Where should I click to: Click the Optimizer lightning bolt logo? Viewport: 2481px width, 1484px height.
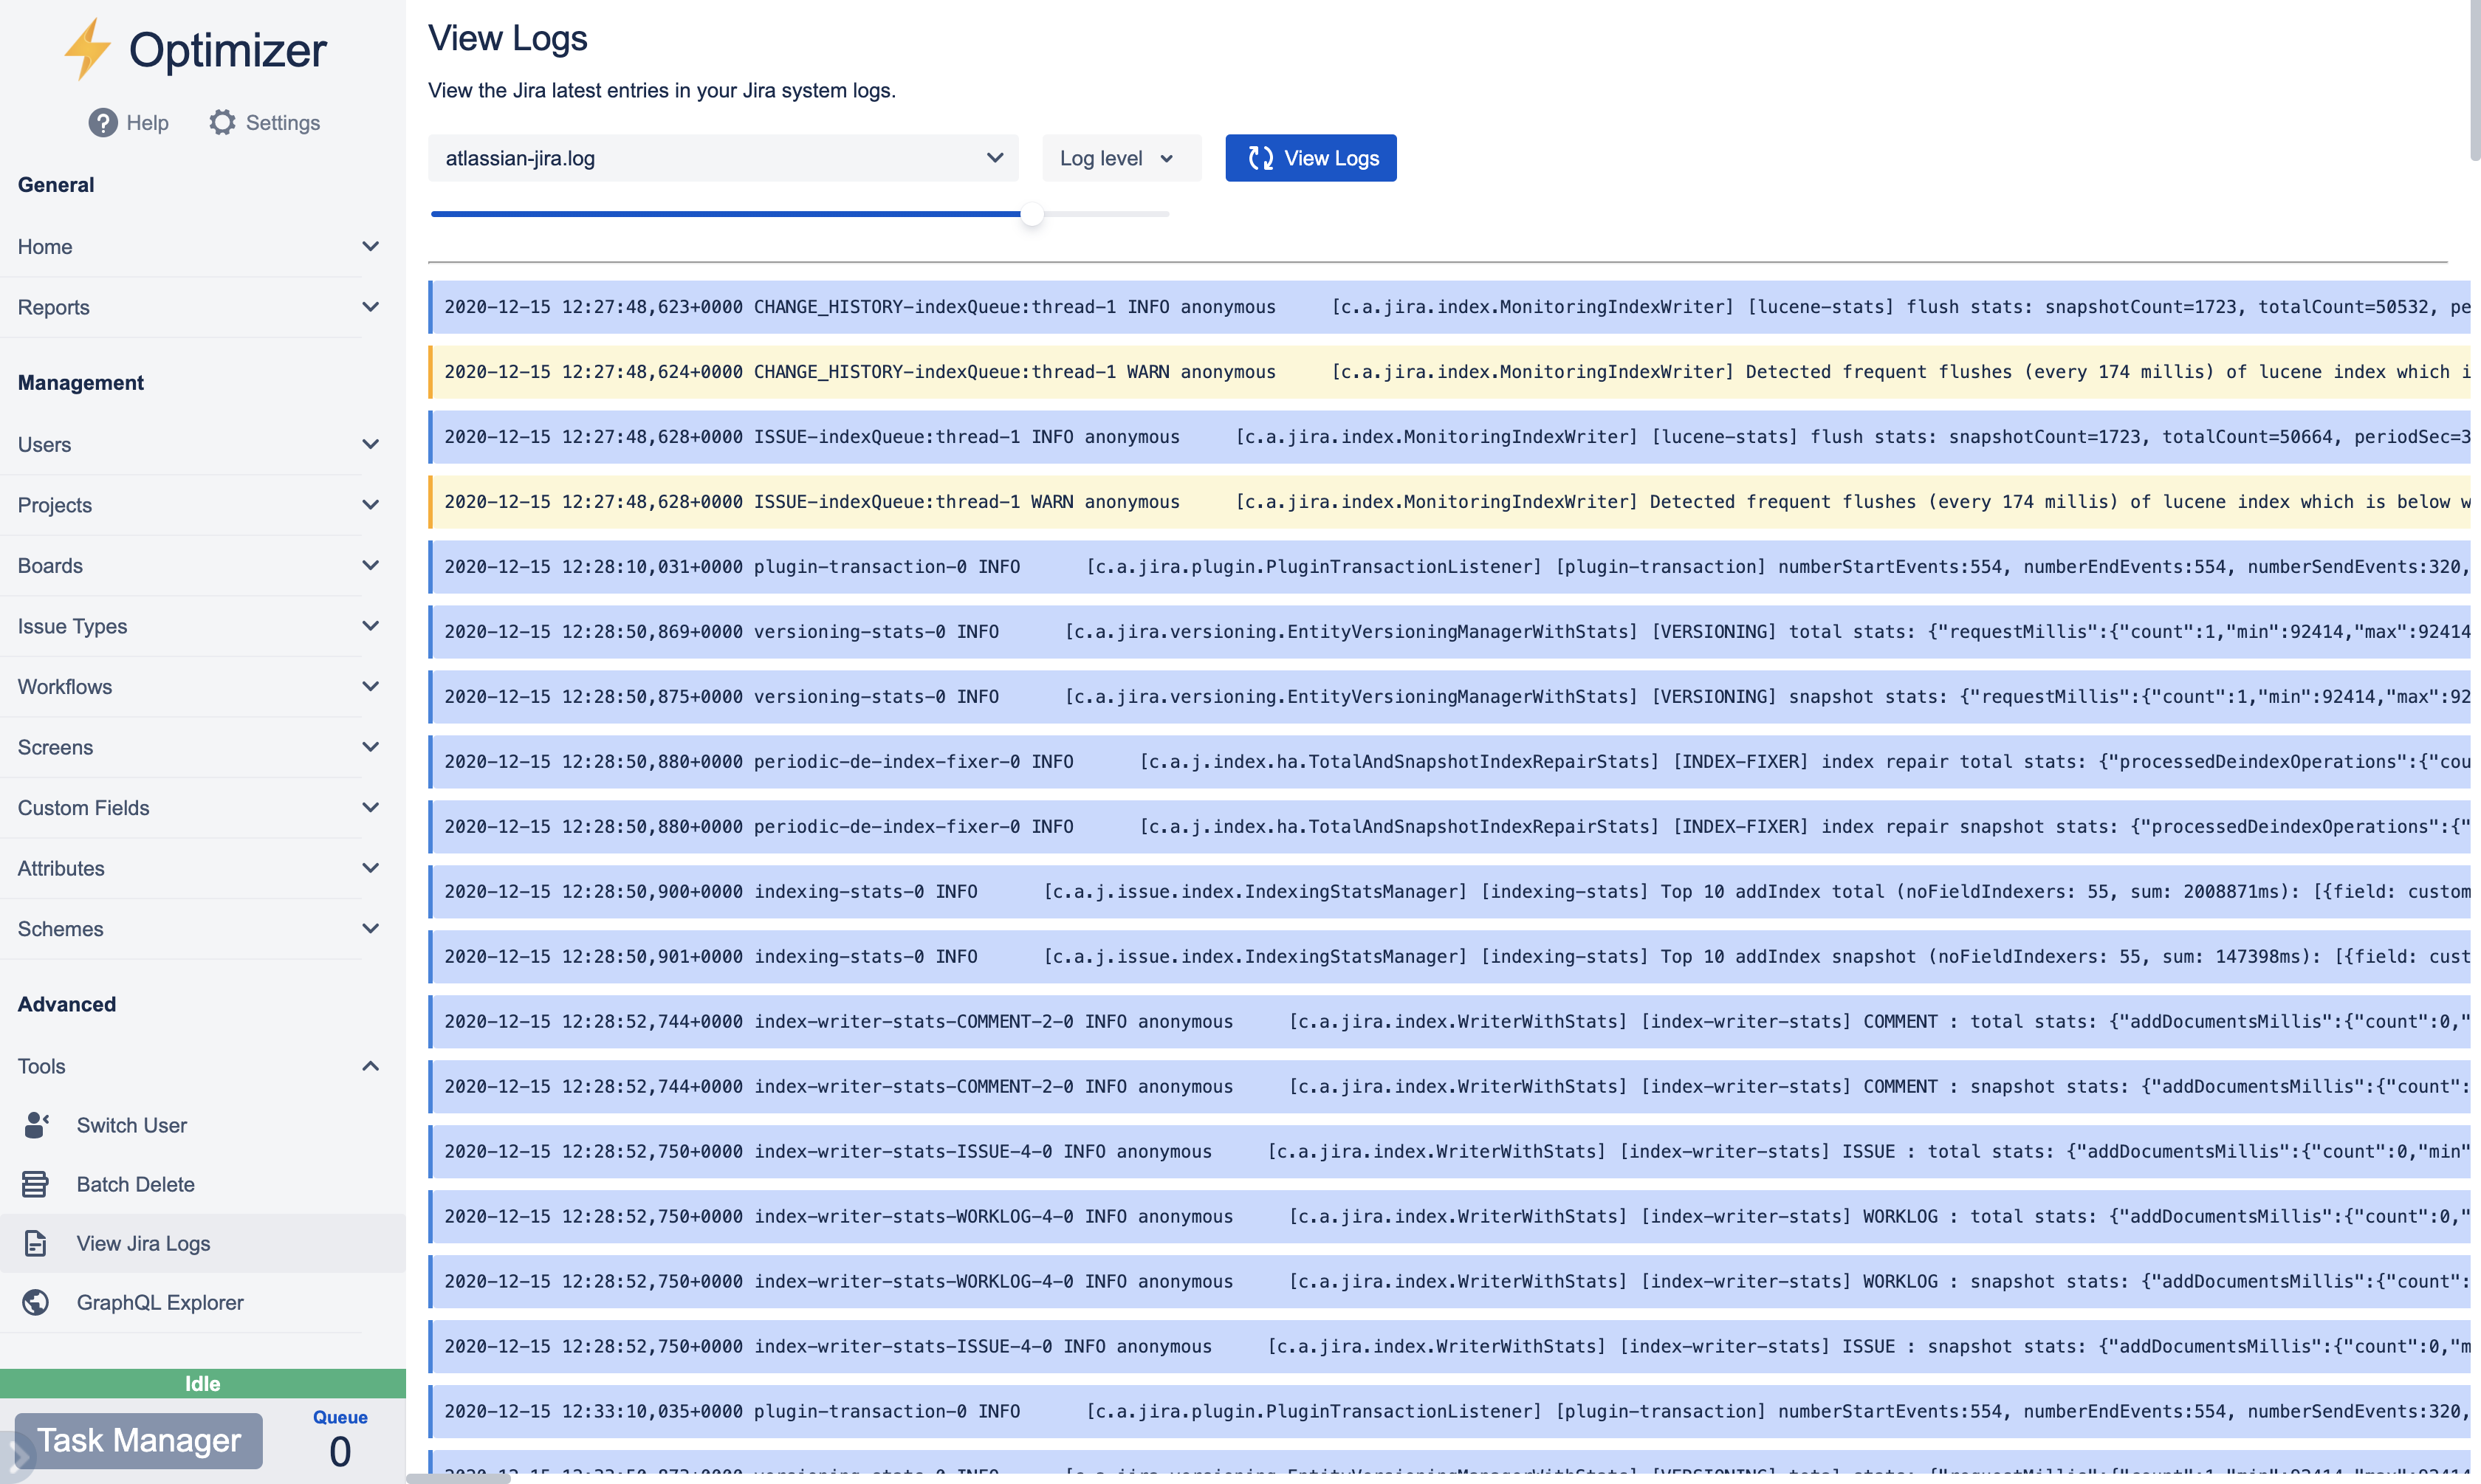pos(88,48)
